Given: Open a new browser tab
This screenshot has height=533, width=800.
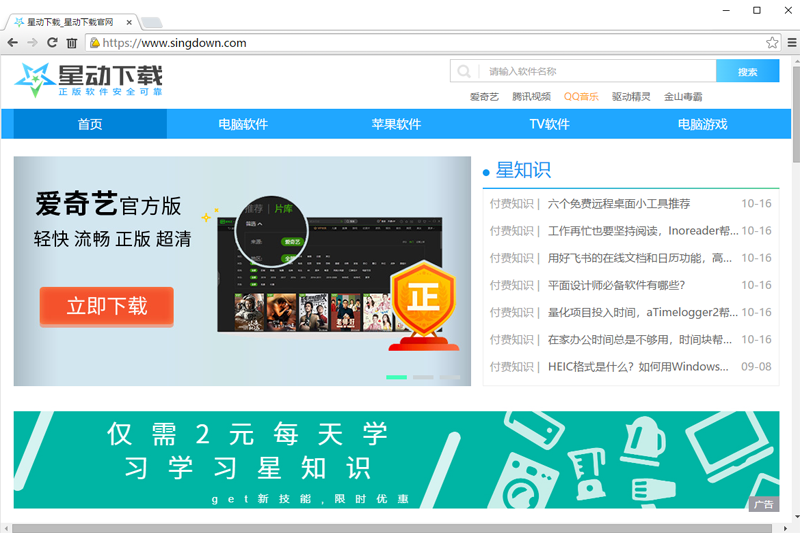Looking at the screenshot, I should click(x=152, y=22).
